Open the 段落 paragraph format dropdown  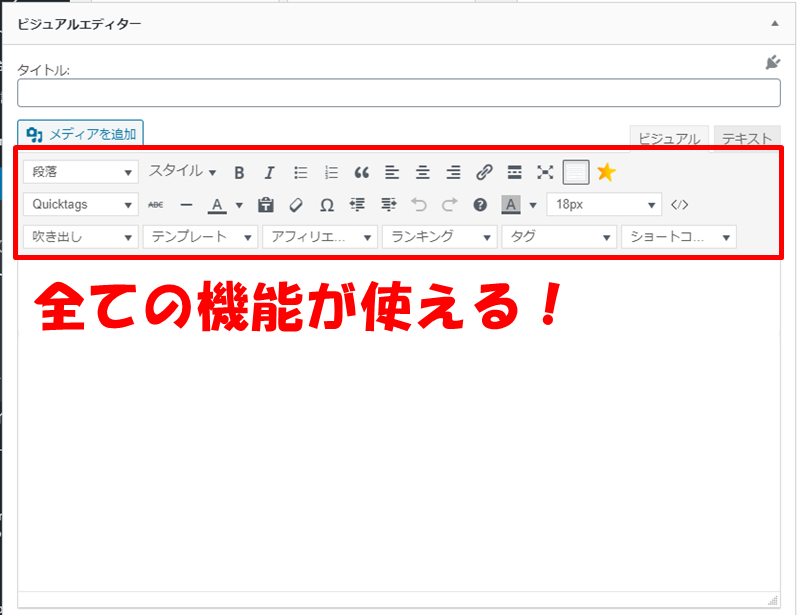(x=80, y=172)
